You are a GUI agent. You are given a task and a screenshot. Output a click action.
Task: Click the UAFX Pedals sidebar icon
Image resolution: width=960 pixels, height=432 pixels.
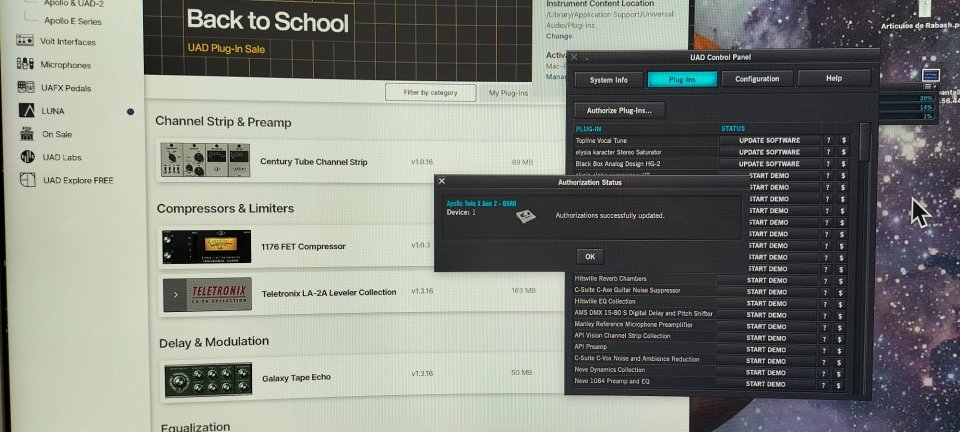[x=26, y=87]
